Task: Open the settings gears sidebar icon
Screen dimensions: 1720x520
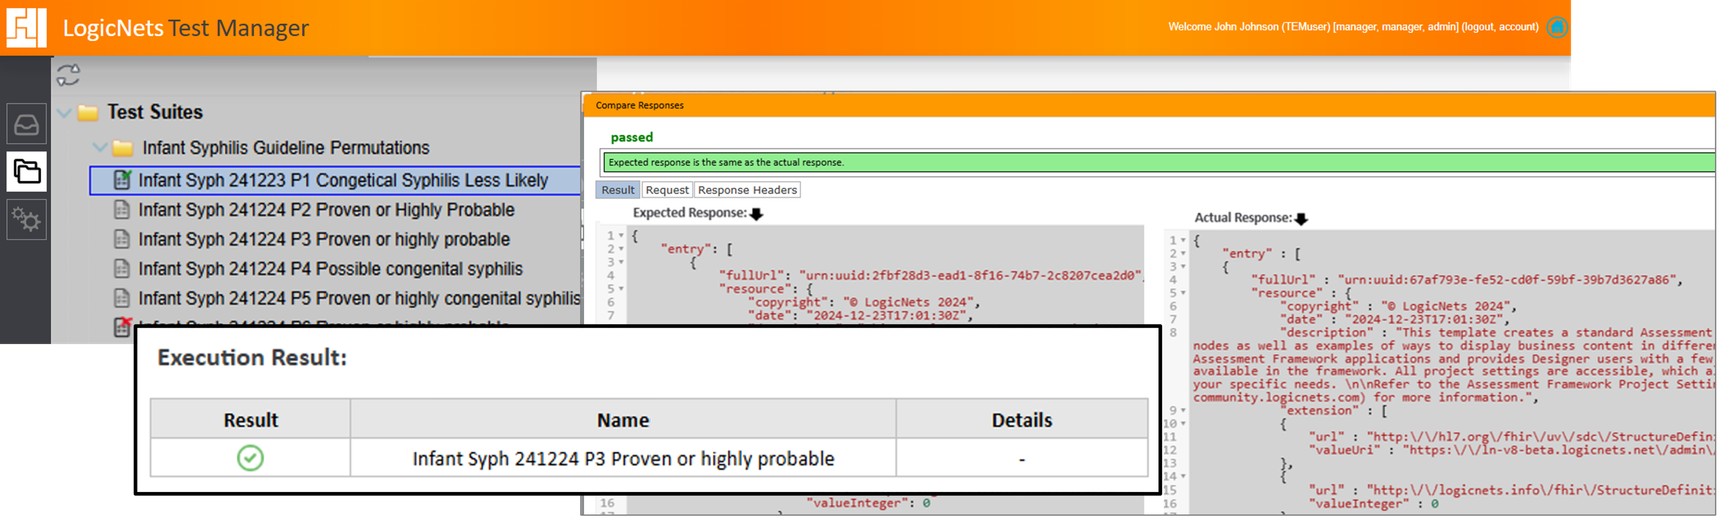Action: point(27,218)
